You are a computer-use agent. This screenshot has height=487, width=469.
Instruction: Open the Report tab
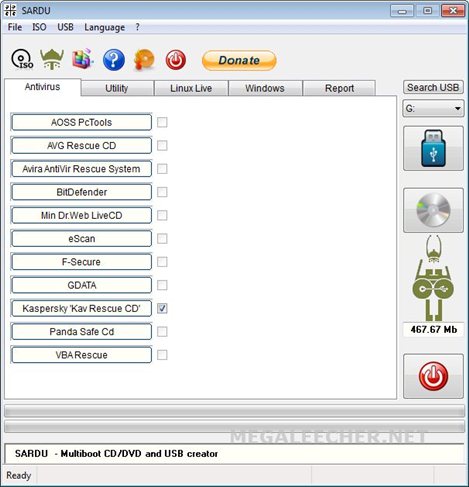click(339, 88)
